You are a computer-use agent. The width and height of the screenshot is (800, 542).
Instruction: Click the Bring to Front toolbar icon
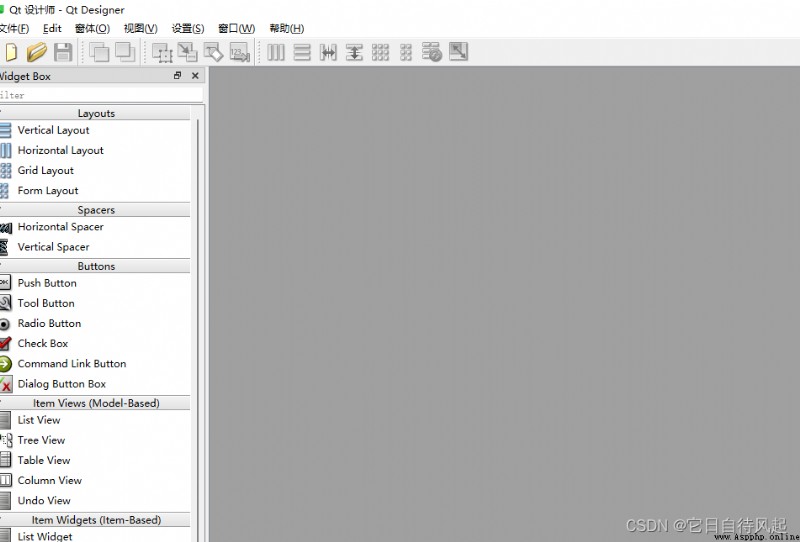125,52
